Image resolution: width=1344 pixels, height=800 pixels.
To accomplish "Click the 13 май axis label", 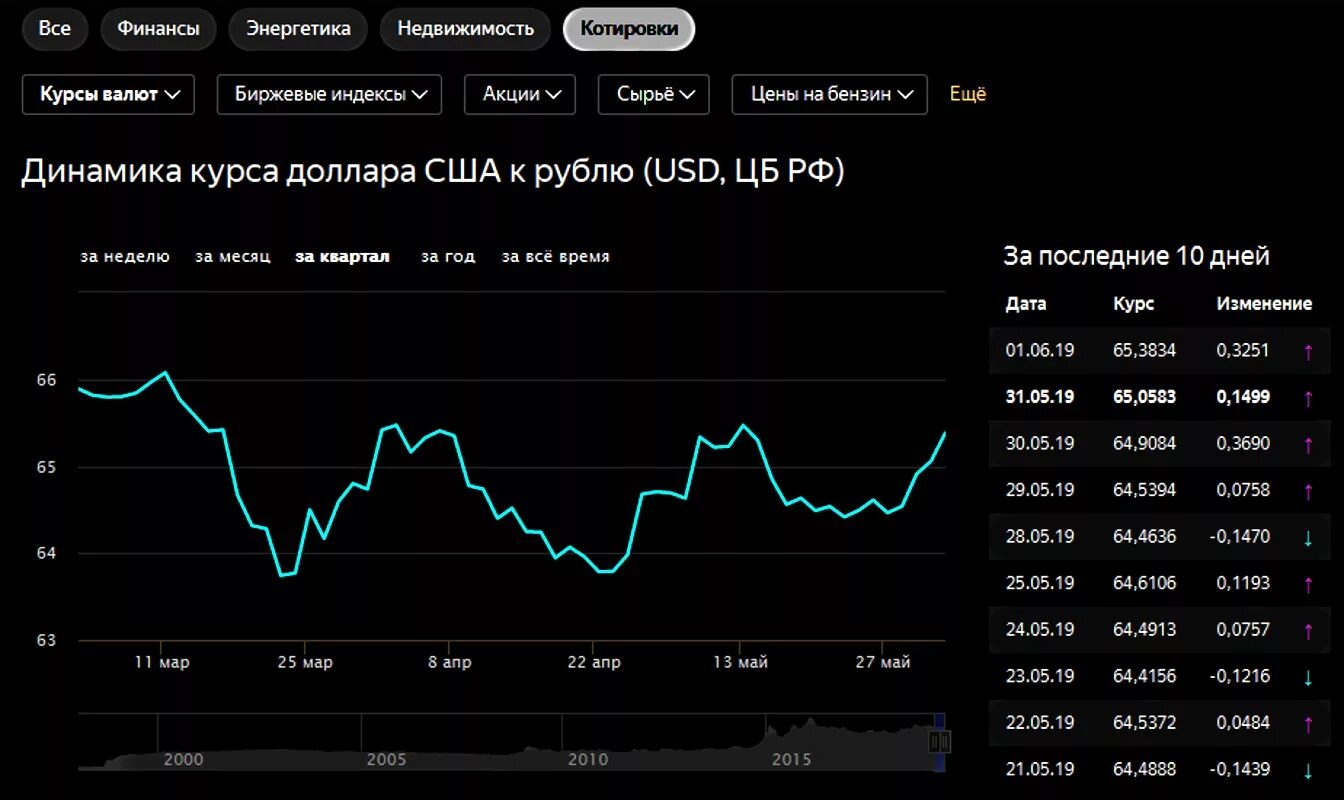I will (739, 663).
